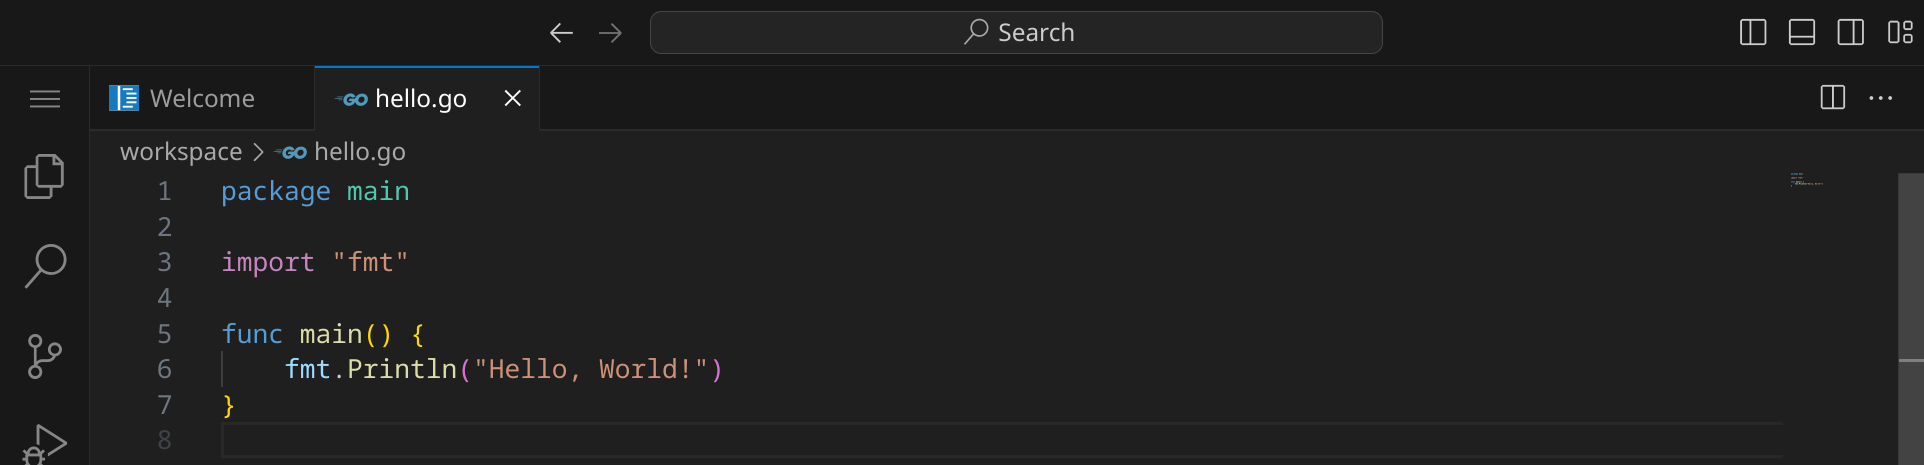1924x465 pixels.
Task: Open the editor More Actions ellipsis menu
Action: coord(1880,98)
